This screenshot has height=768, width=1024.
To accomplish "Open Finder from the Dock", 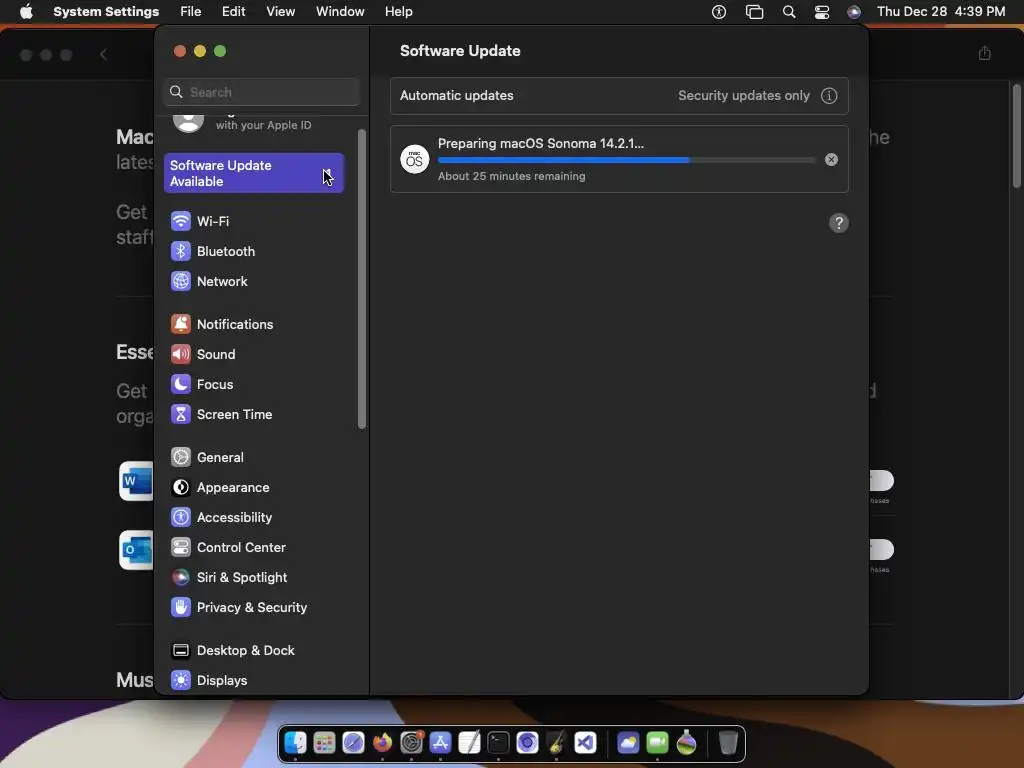I will 295,743.
